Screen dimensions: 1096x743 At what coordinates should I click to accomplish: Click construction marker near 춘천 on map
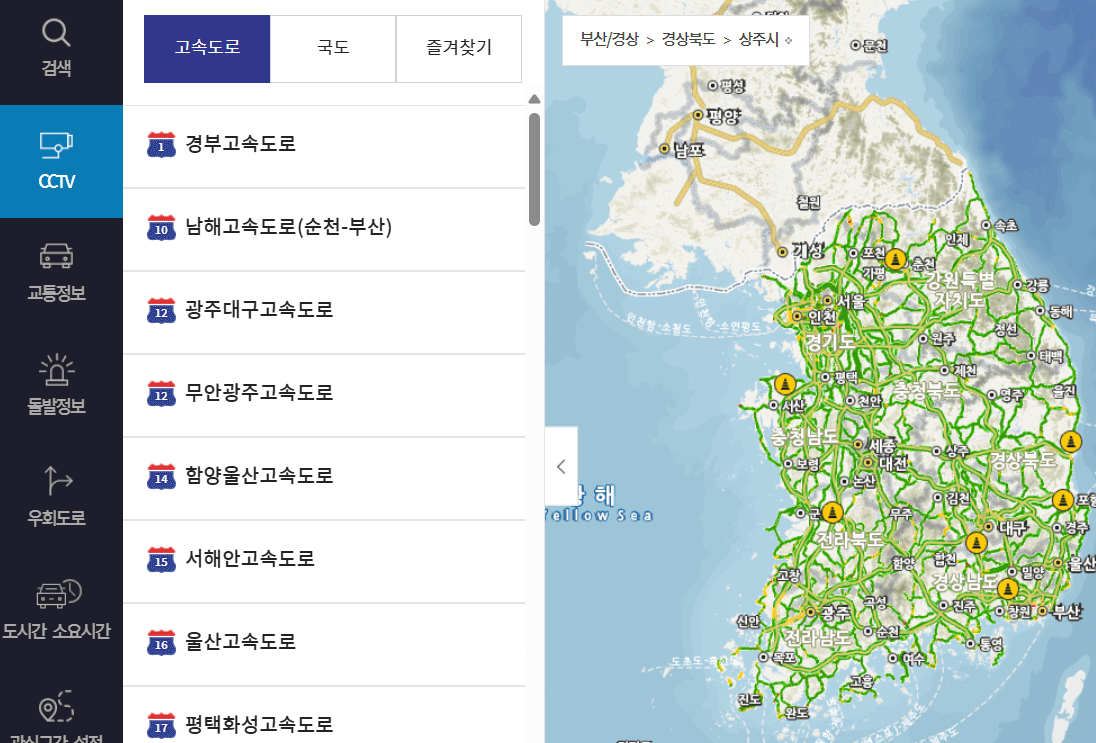point(895,259)
